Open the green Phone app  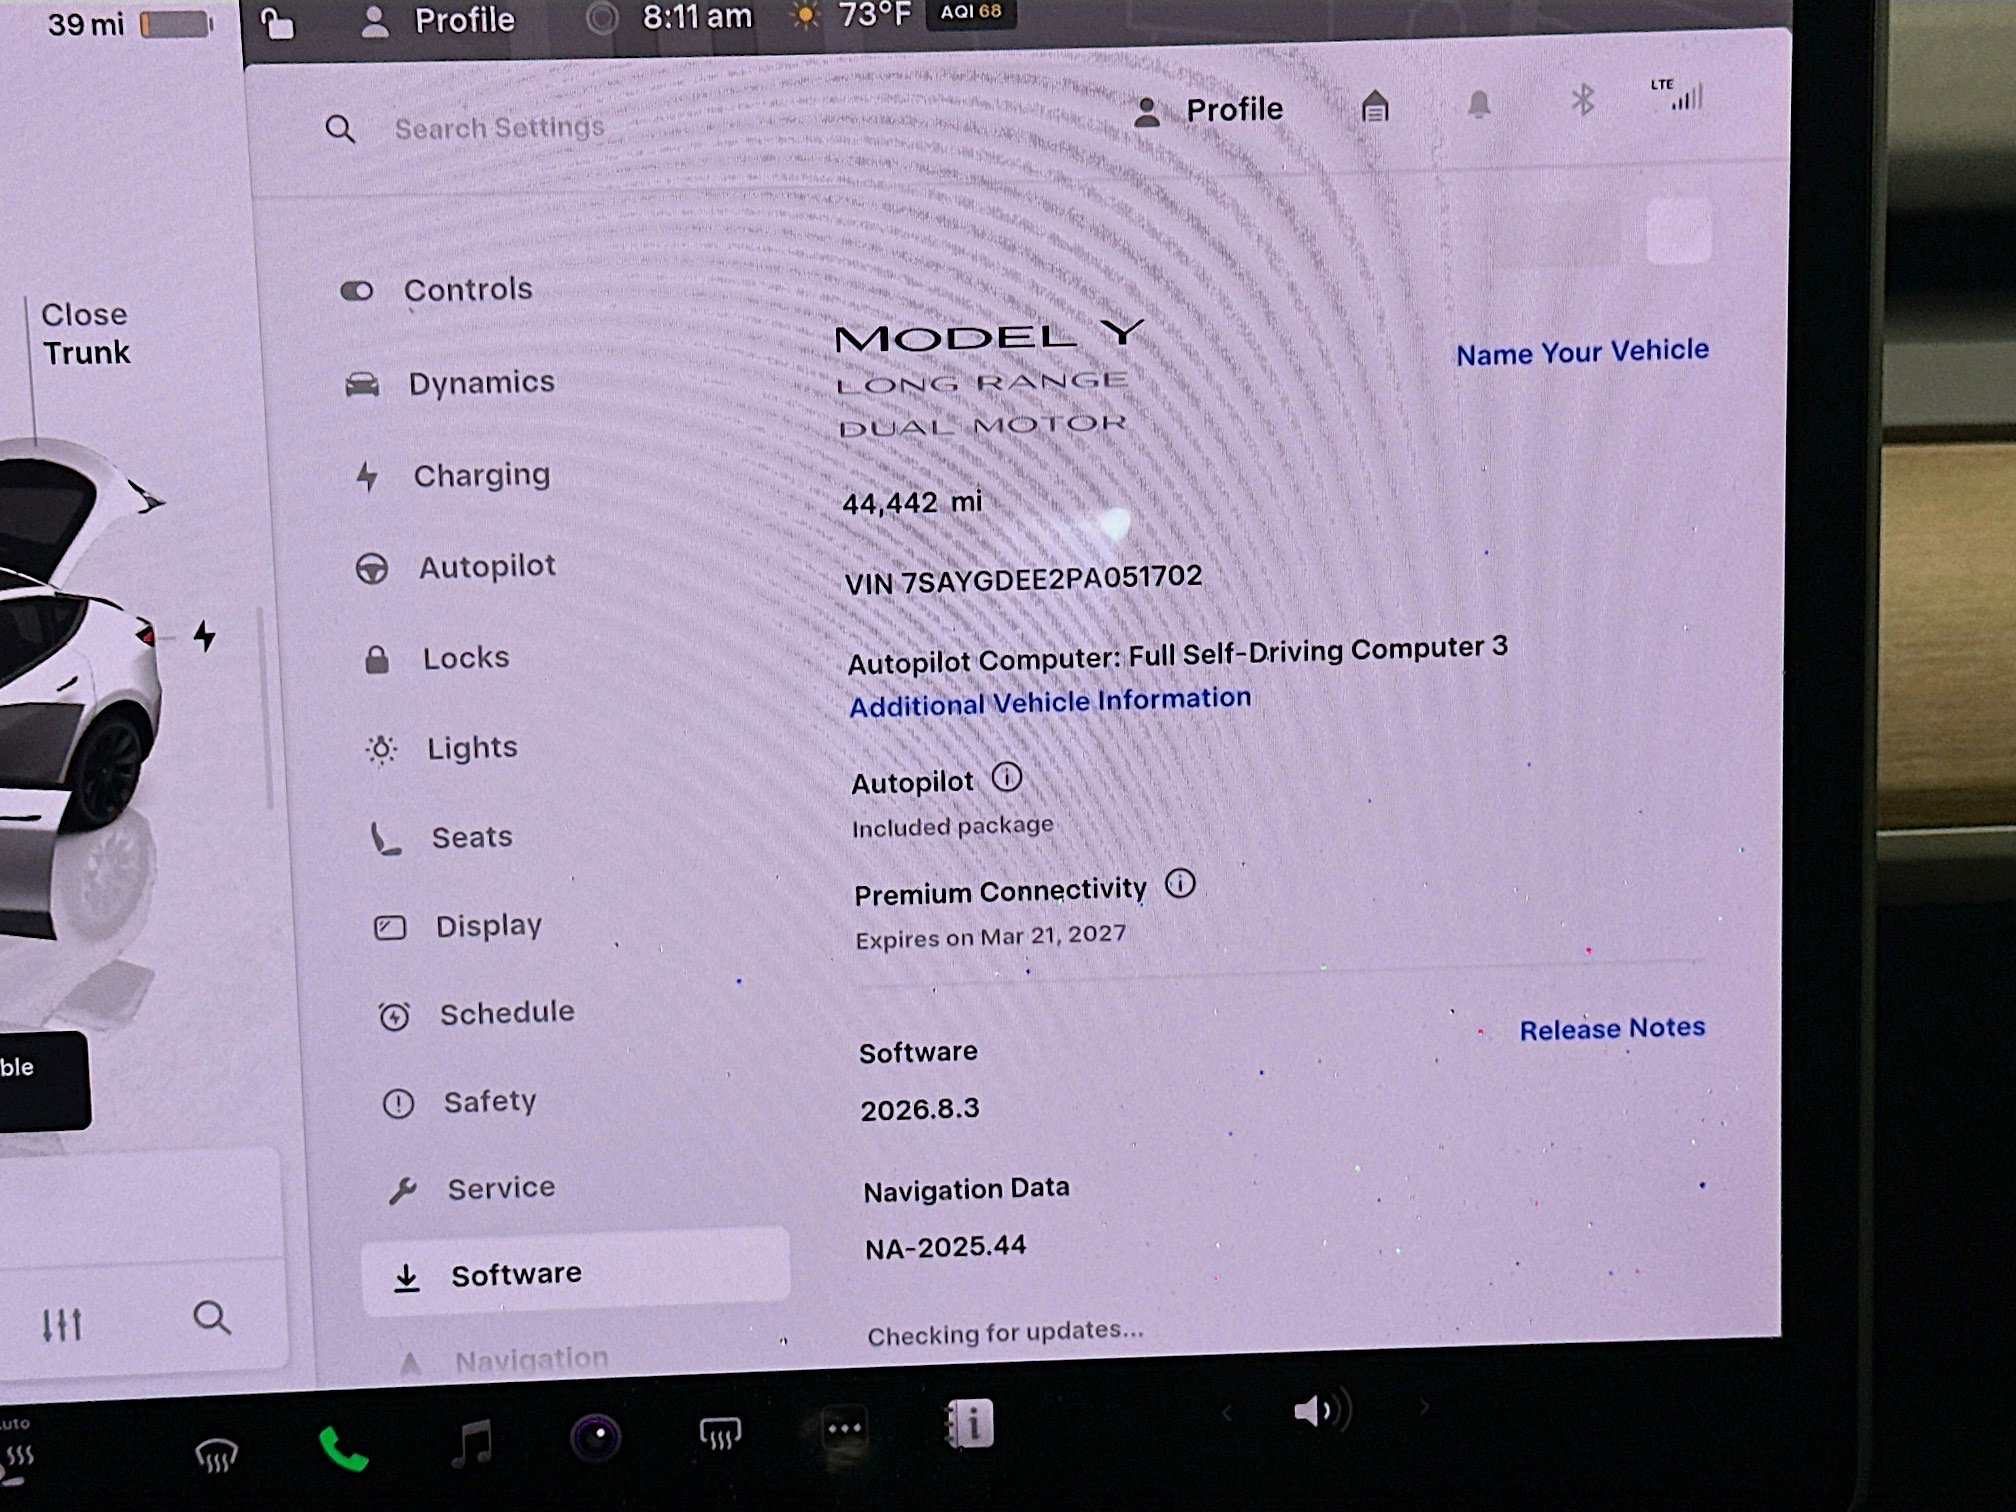pyautogui.click(x=343, y=1449)
